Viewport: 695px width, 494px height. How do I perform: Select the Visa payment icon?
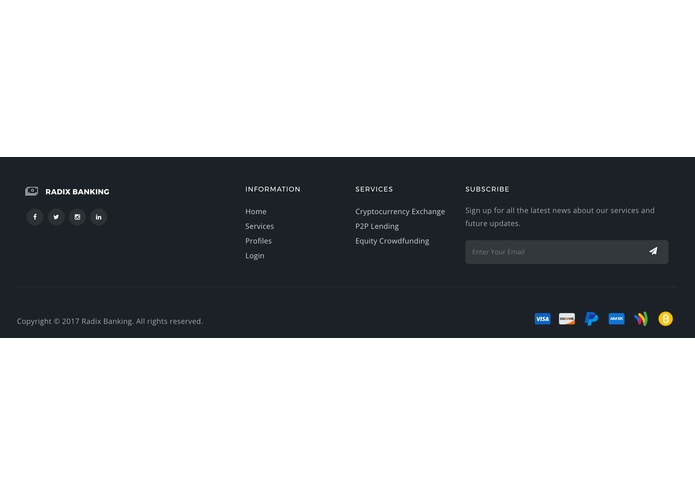(543, 319)
